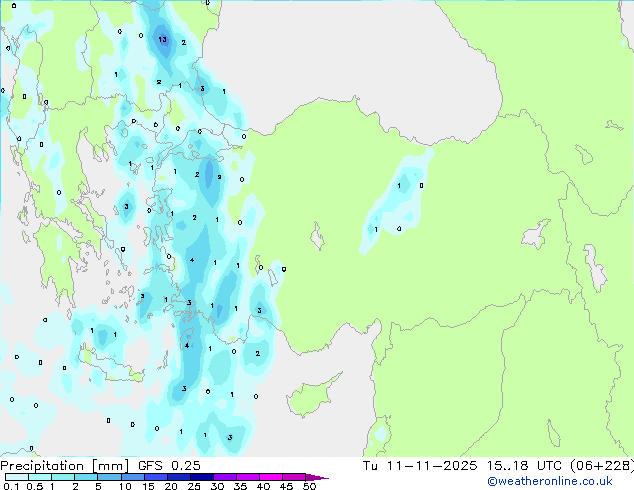The image size is (634, 490).
Task: Select the '15..18 UTC' time range text
Action: tap(524, 466)
